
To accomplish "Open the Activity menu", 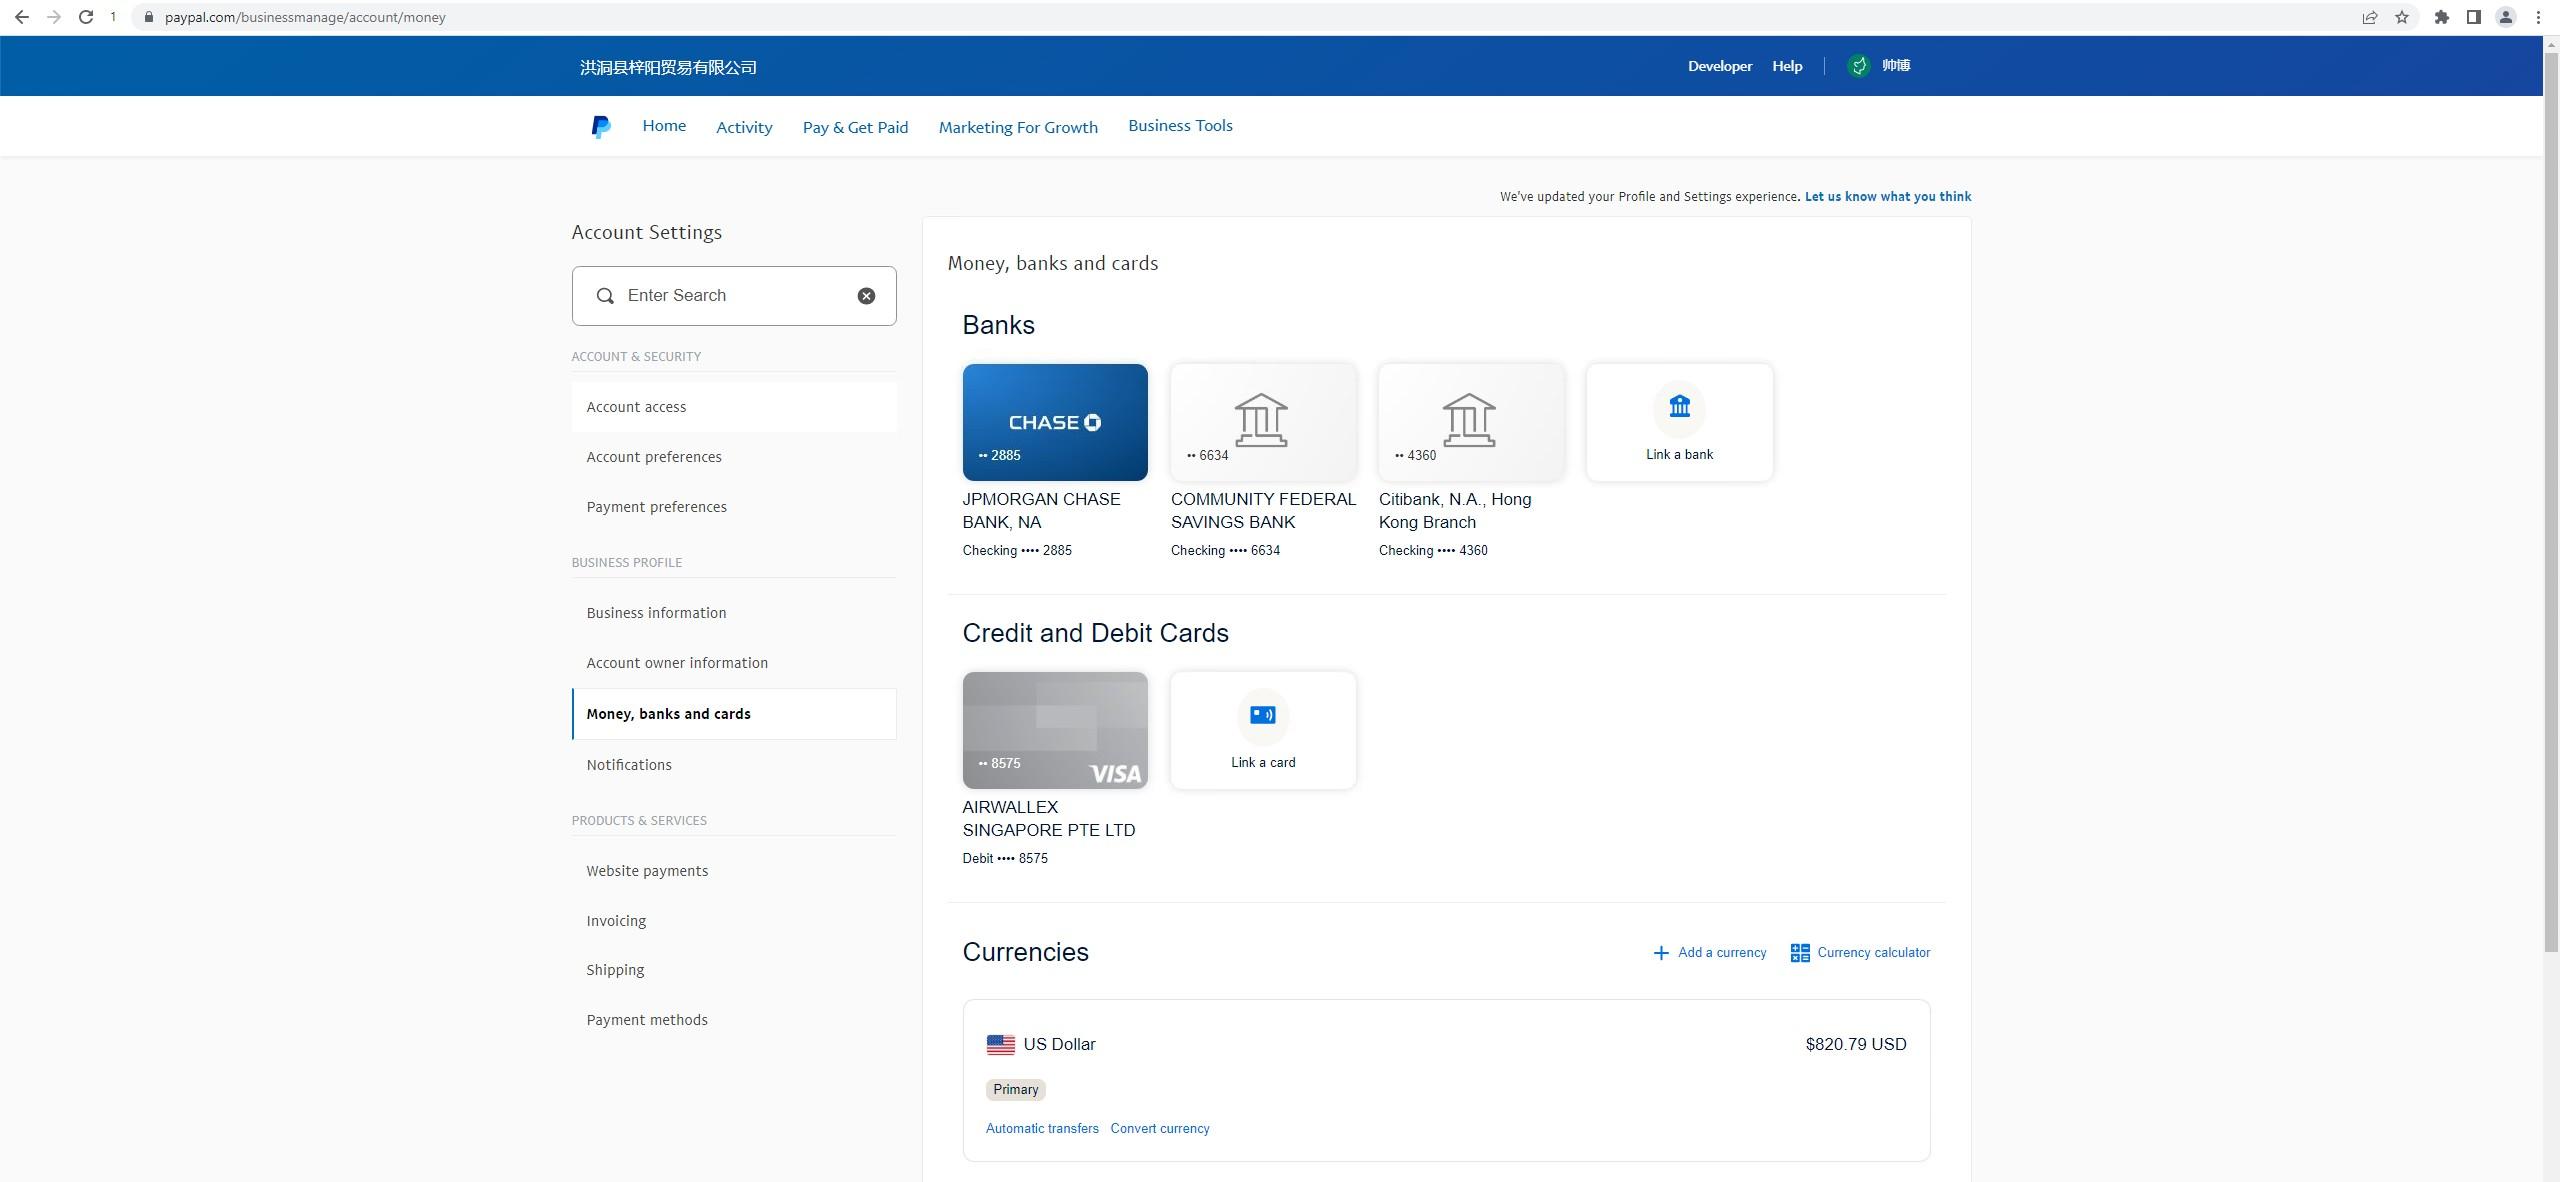I will (x=743, y=127).
